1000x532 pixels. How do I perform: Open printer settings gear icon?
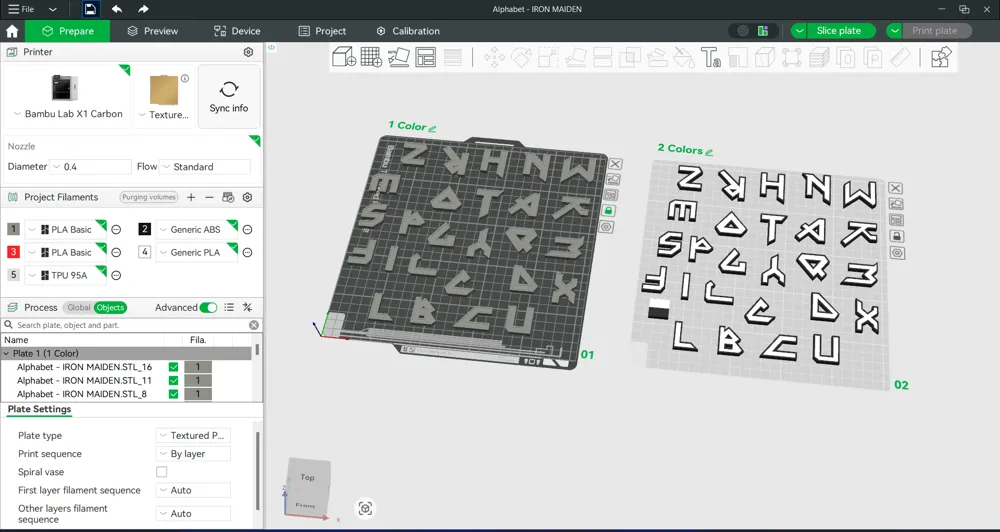pyautogui.click(x=249, y=52)
